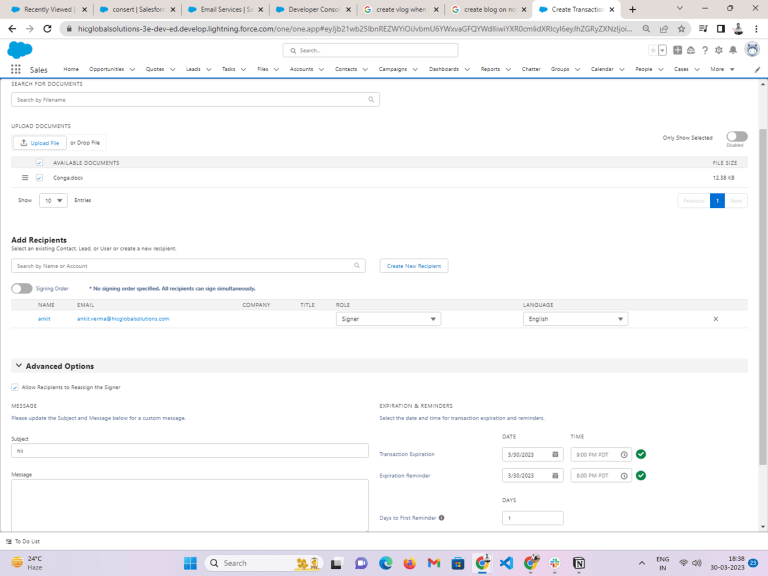Toggle Only Show Selected switch
This screenshot has height=576, width=768.
tap(737, 137)
